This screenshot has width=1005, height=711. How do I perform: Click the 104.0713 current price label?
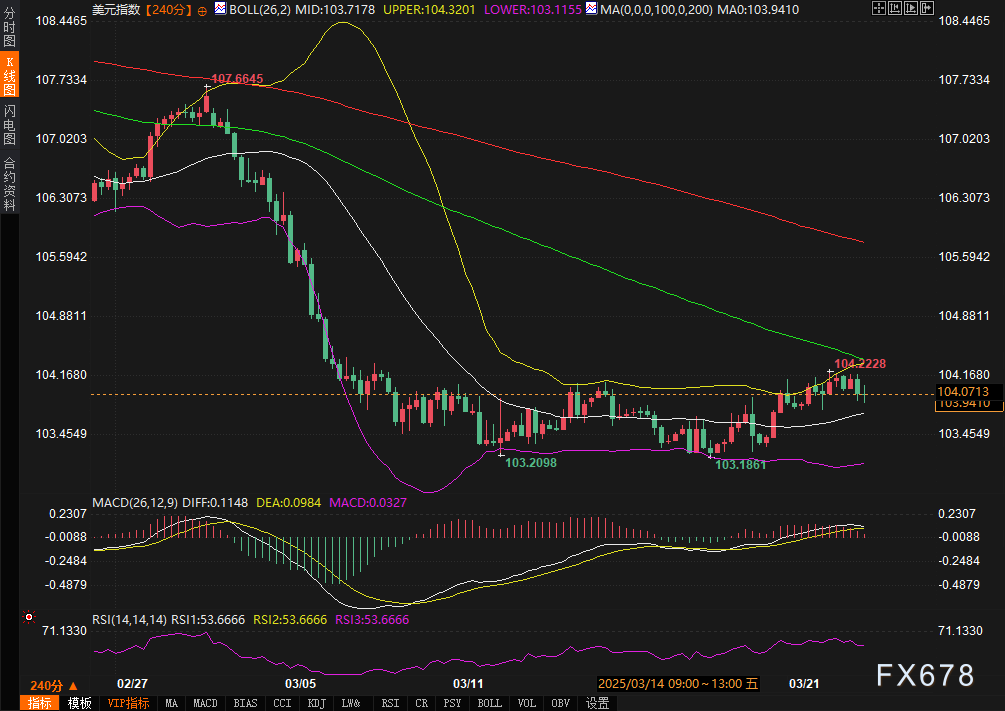(x=963, y=391)
